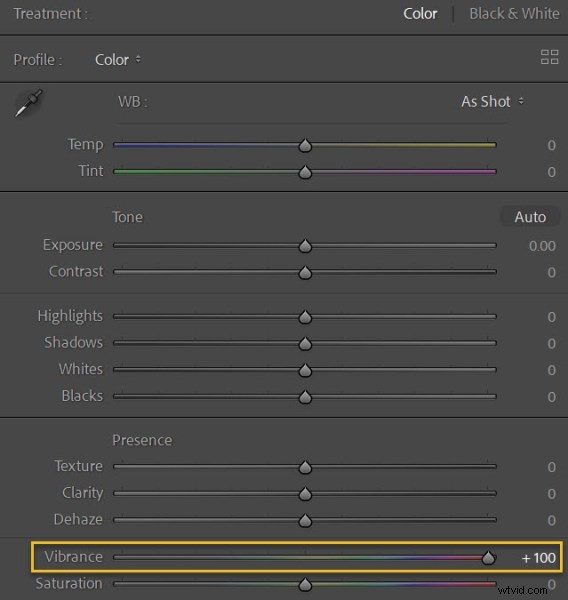568x600 pixels.
Task: Click the Saturation slider handle
Action: [305, 584]
